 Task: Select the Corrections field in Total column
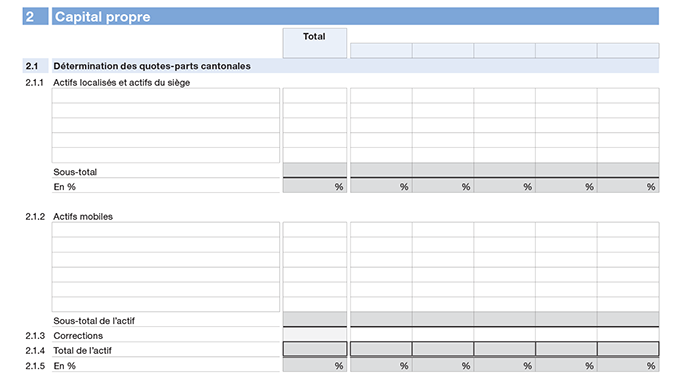point(314,334)
